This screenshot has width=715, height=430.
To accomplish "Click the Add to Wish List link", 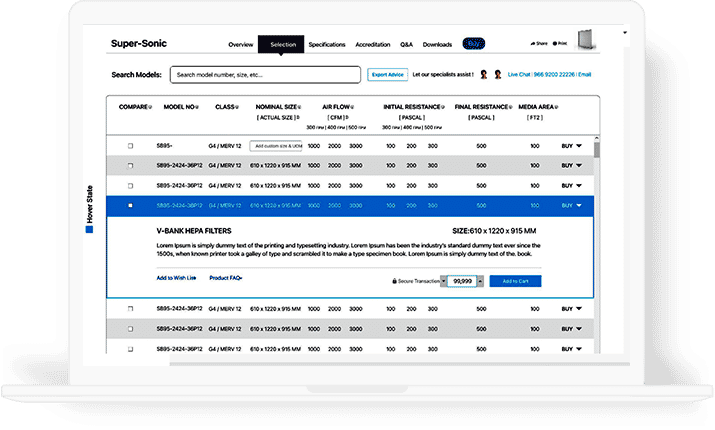I will coord(177,277).
